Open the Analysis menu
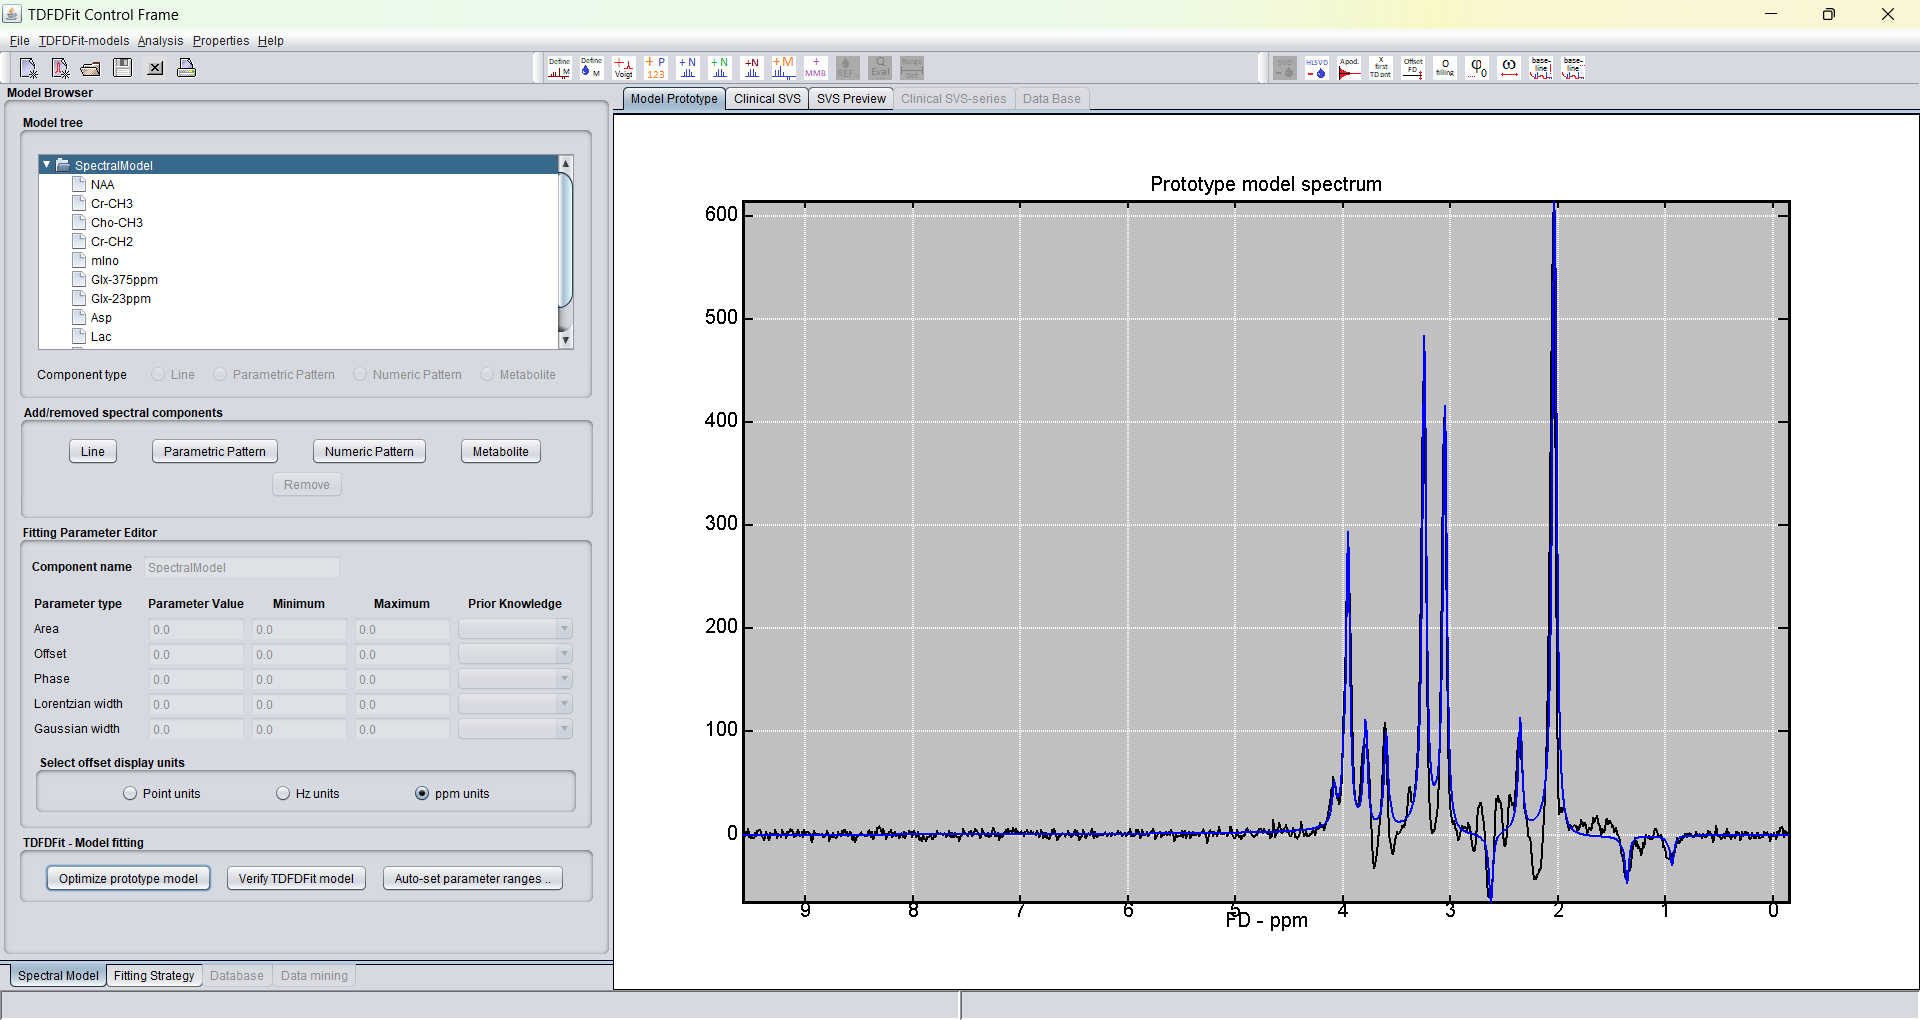1920x1020 pixels. [x=160, y=41]
